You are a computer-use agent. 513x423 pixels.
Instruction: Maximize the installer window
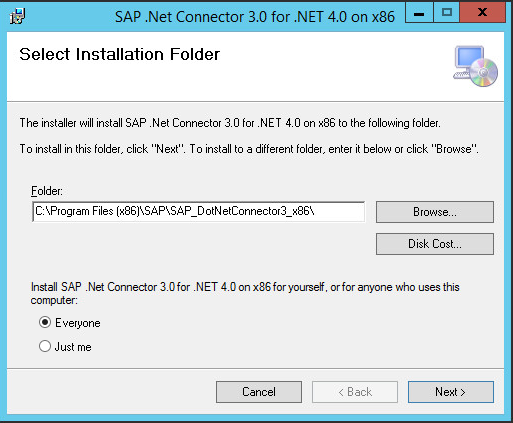pos(447,13)
